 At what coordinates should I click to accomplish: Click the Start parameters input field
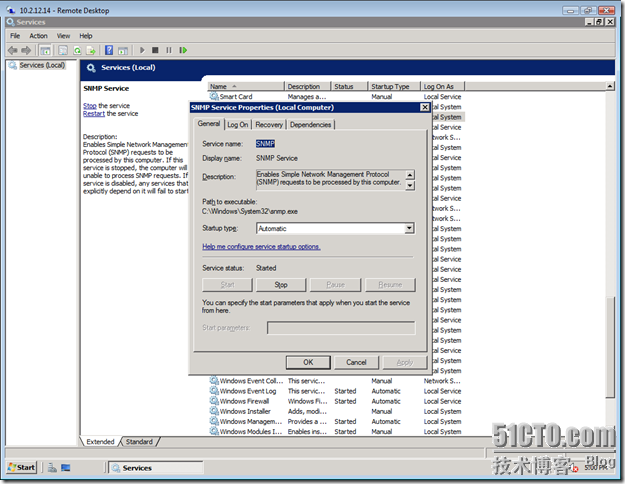341,328
